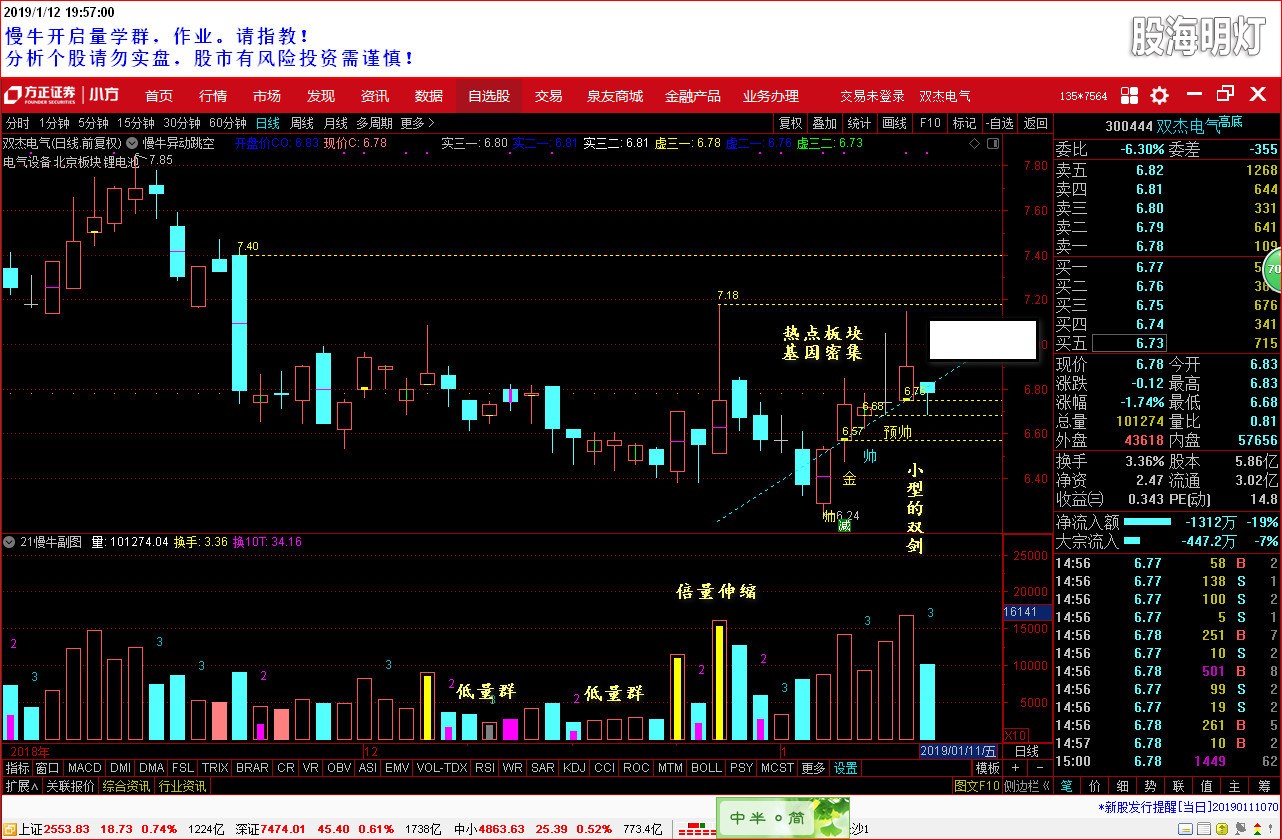Click the 交易未登录 login link

(x=872, y=96)
